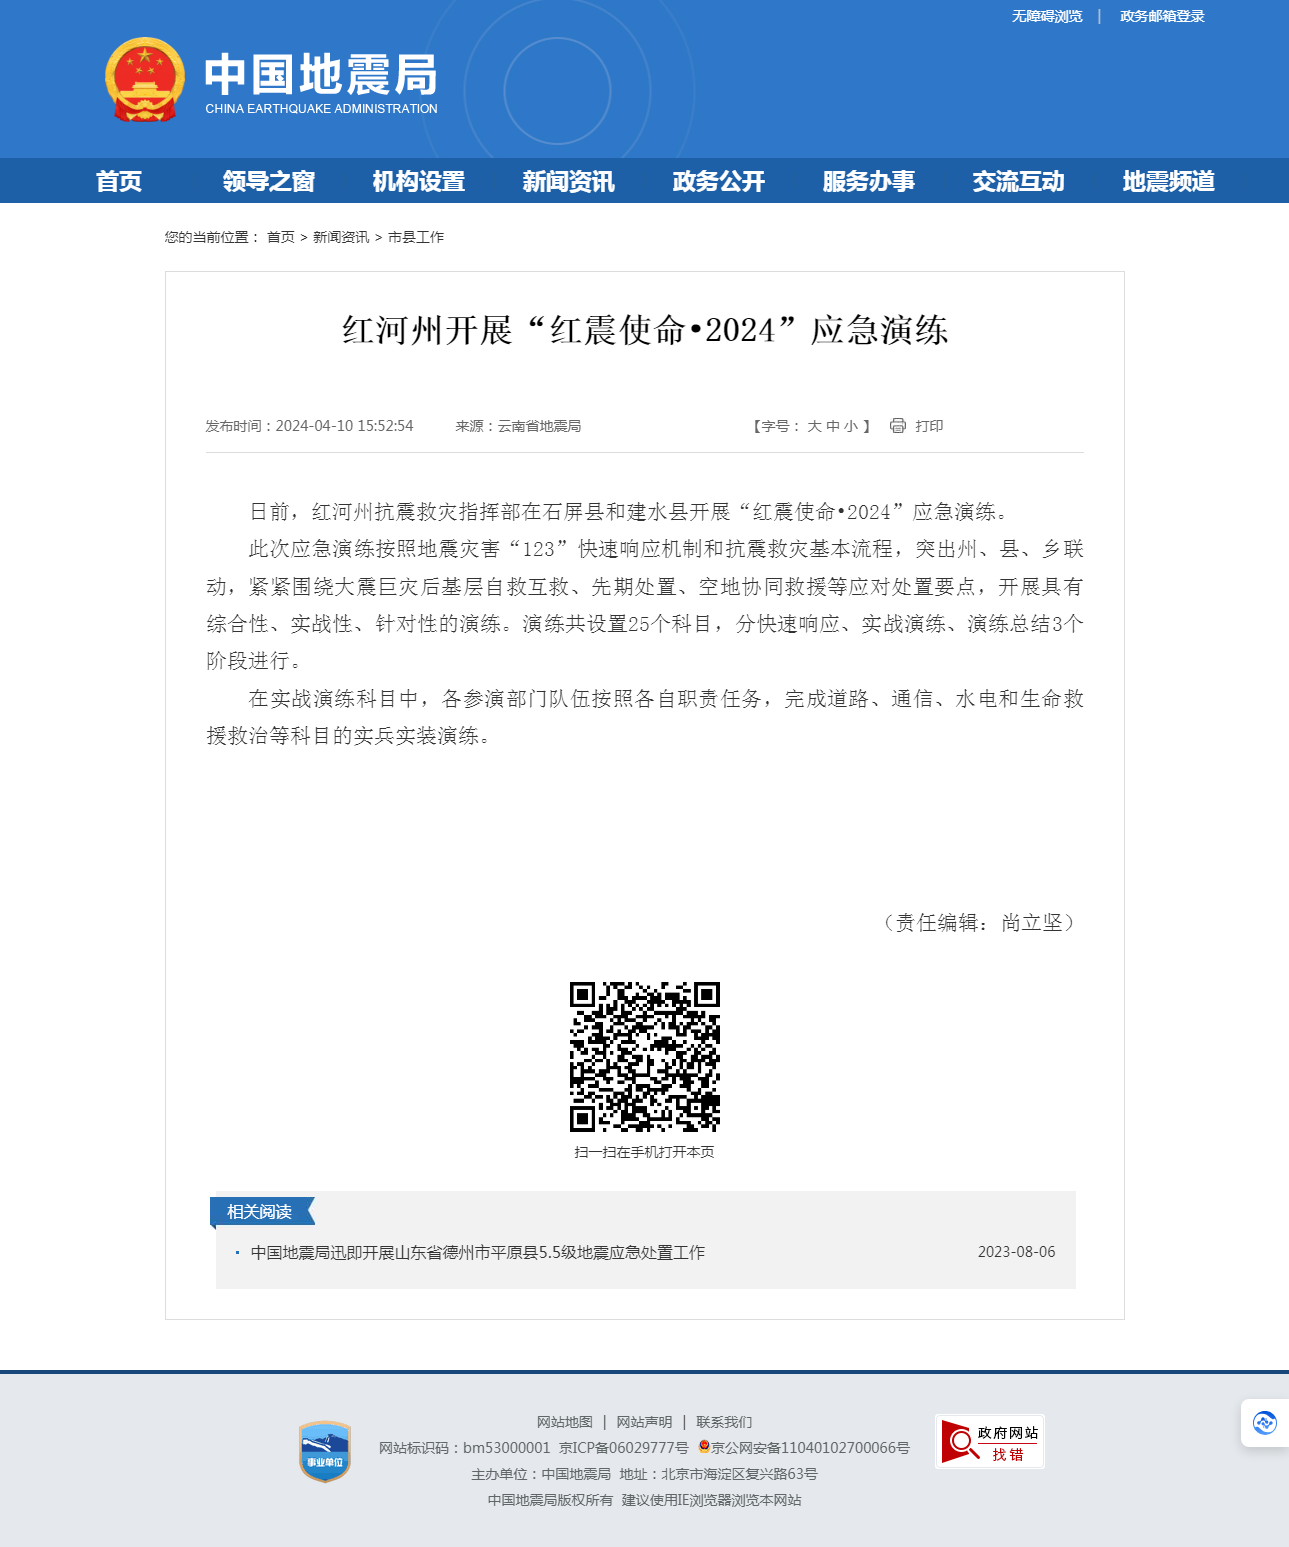1289x1547 pixels.
Task: Open the 新闻资讯 navigation menu
Action: pyautogui.click(x=568, y=181)
